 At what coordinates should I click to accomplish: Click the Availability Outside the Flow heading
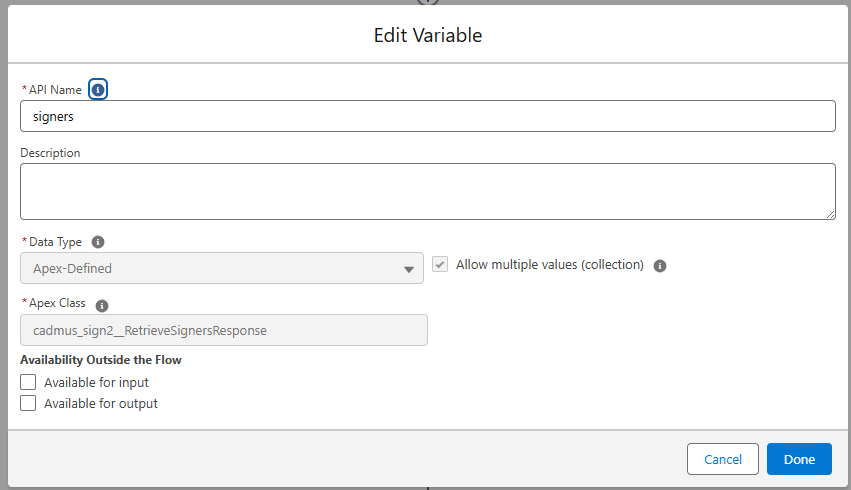pyautogui.click(x=101, y=360)
